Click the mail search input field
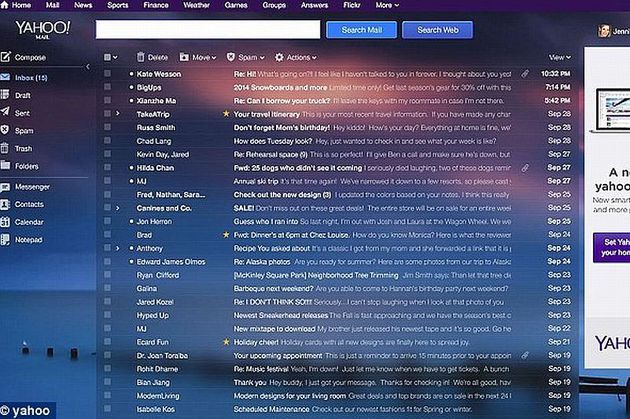 coord(208,29)
